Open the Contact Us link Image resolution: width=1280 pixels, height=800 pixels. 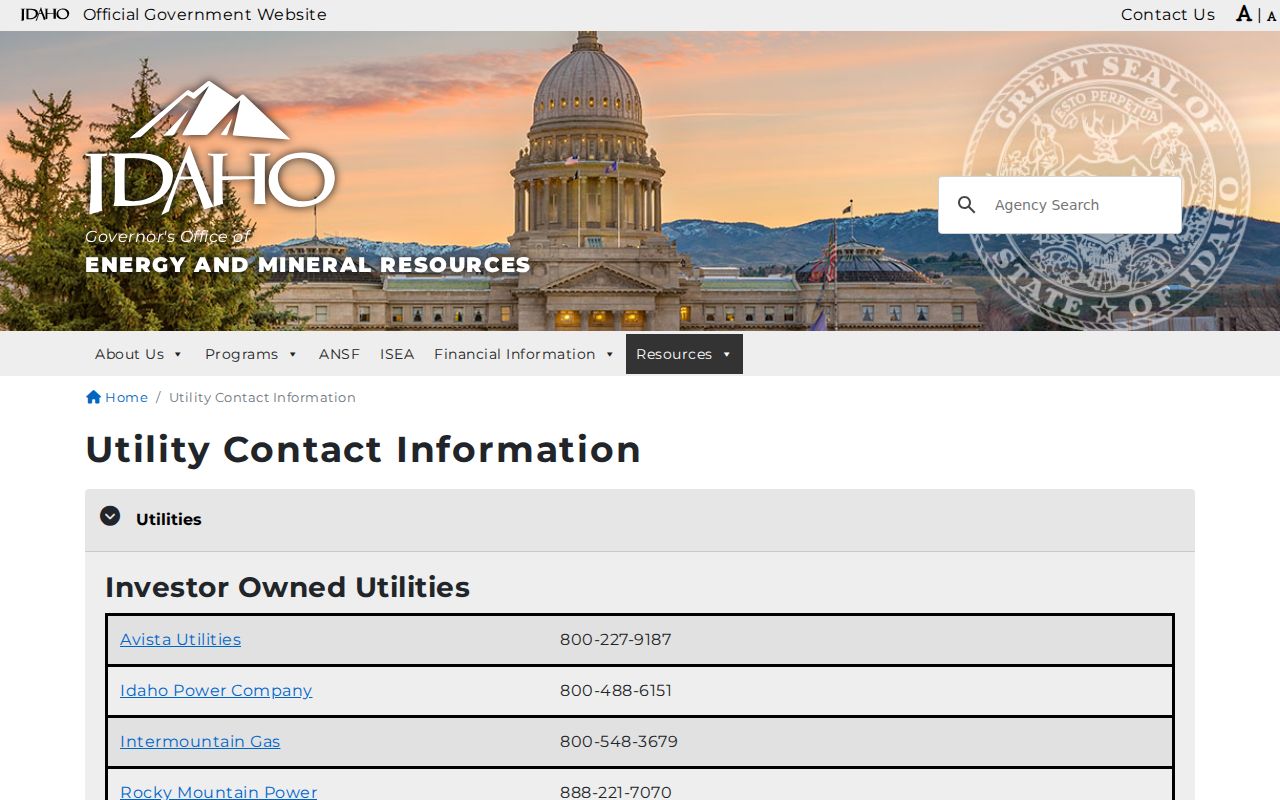pos(1167,14)
